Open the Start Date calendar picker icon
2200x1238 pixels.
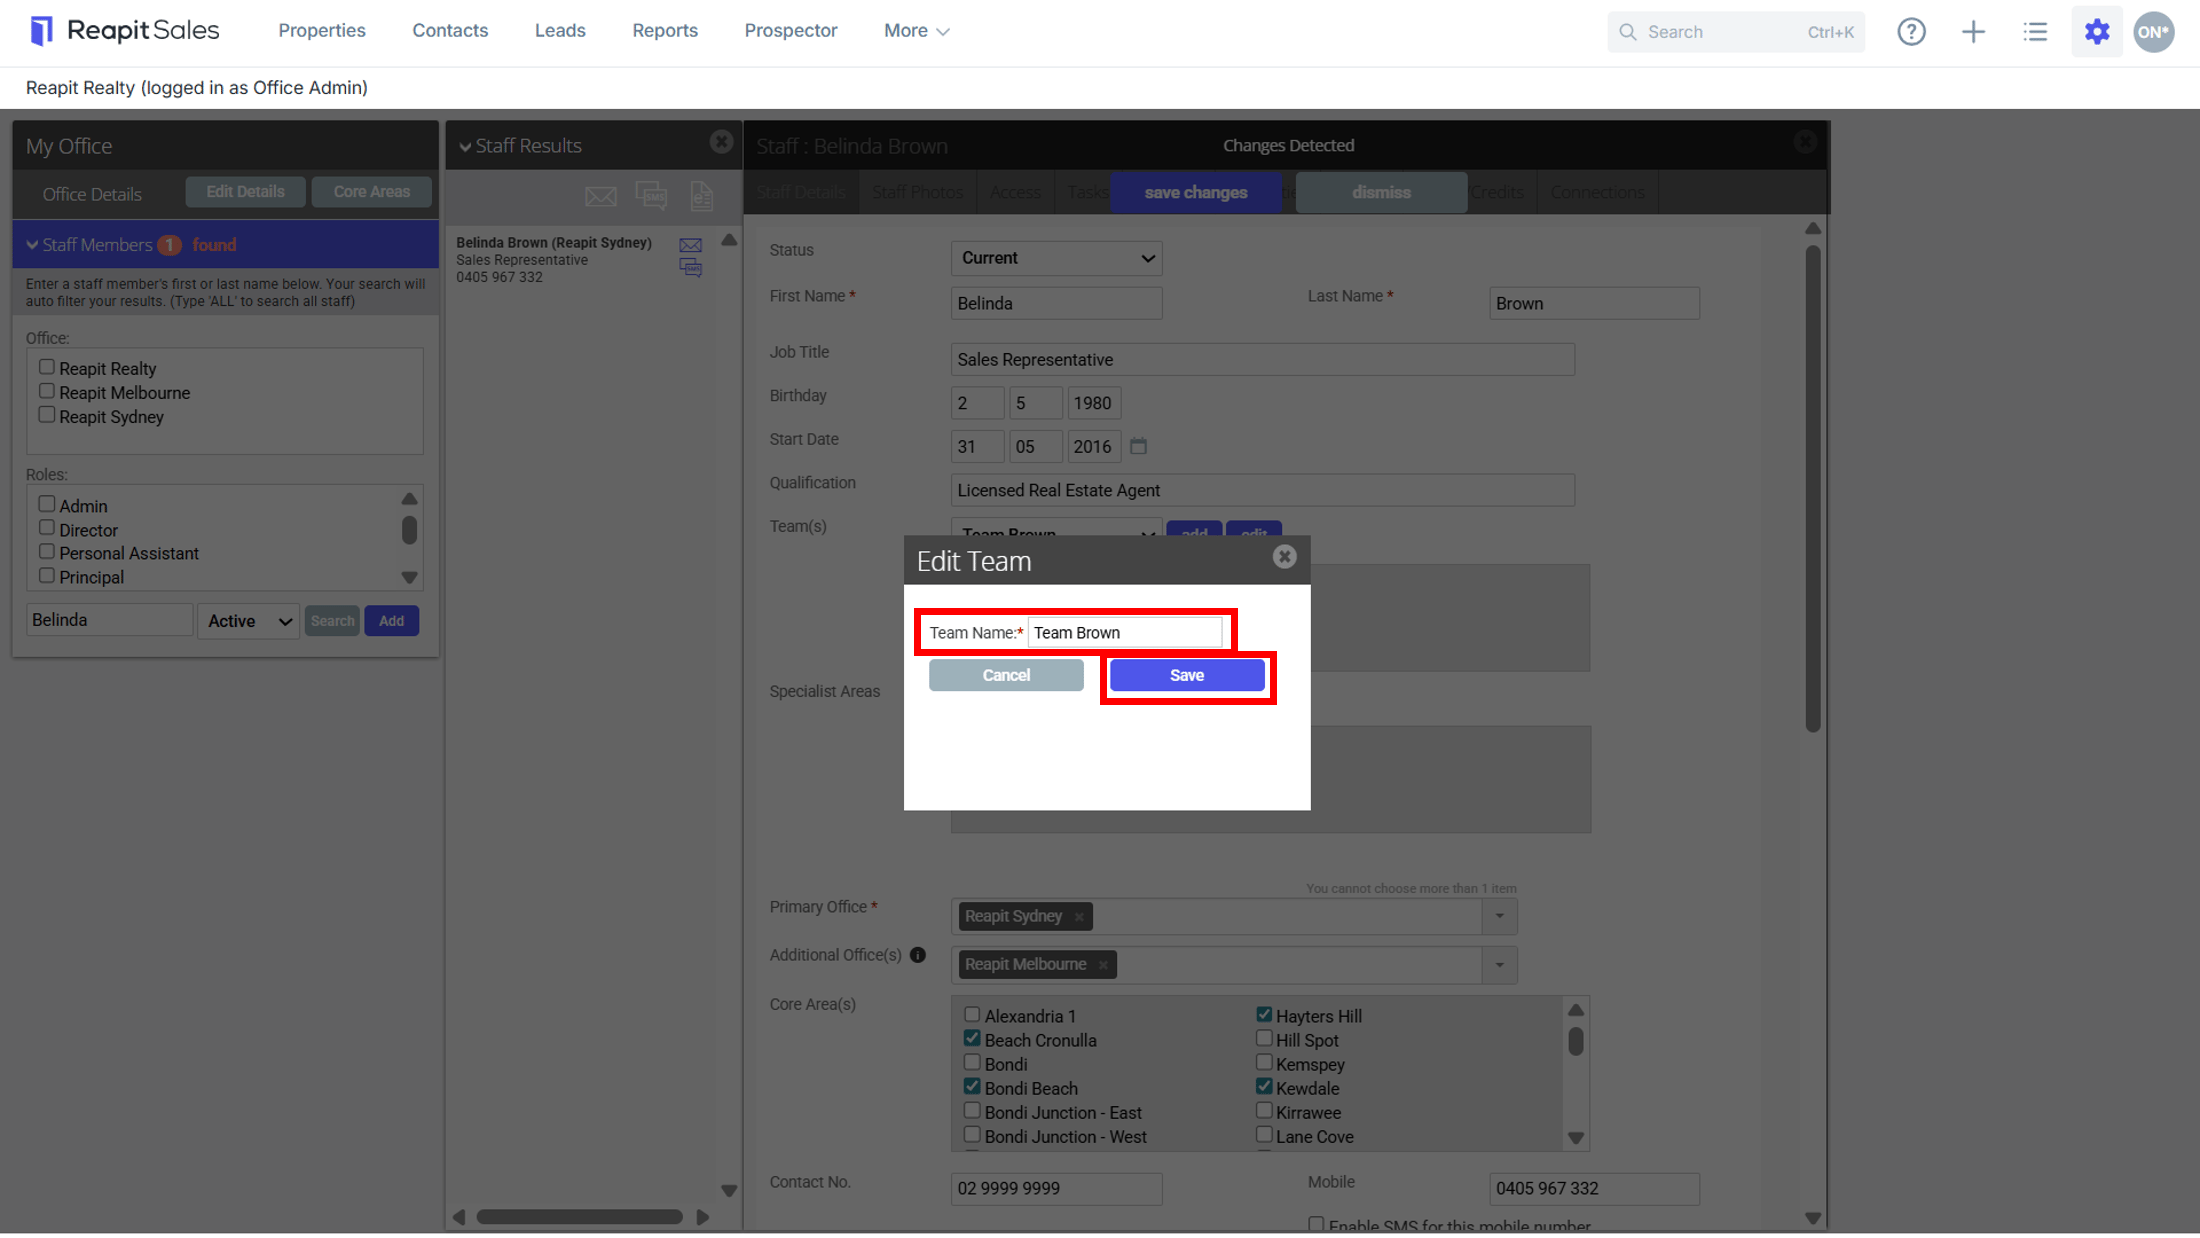click(1138, 446)
